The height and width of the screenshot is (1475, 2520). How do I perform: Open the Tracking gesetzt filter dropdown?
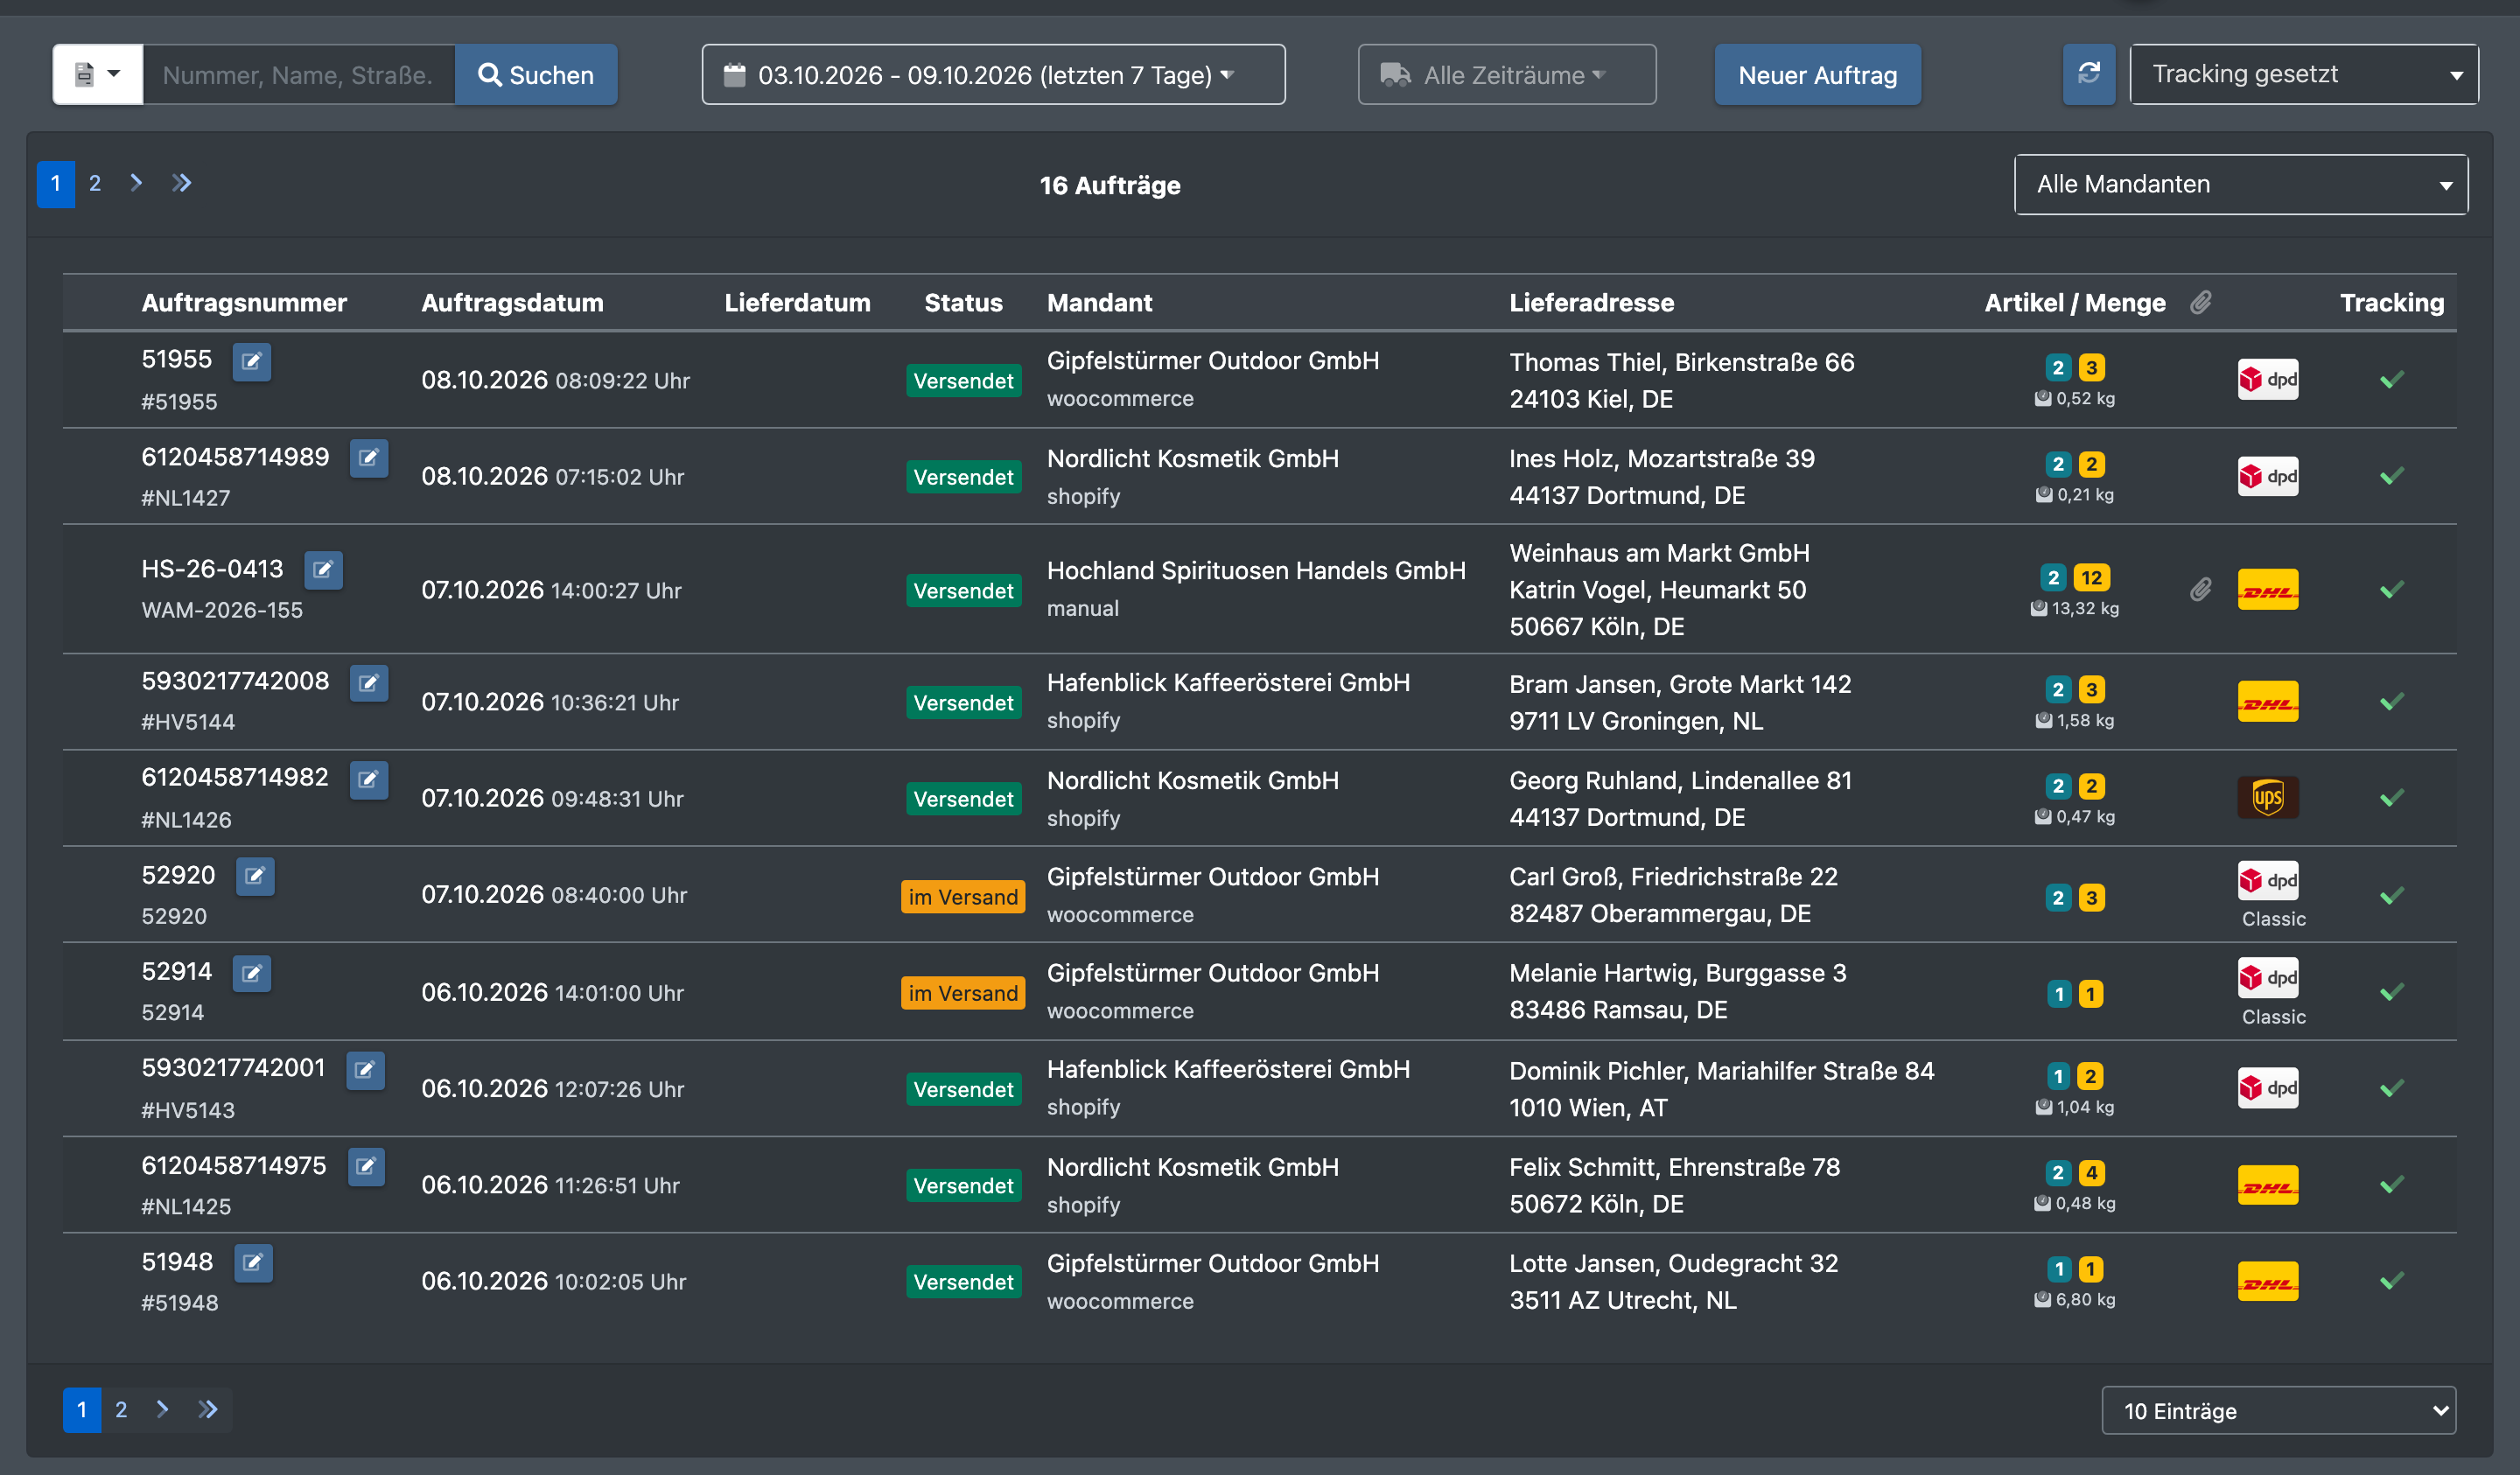click(x=2304, y=74)
